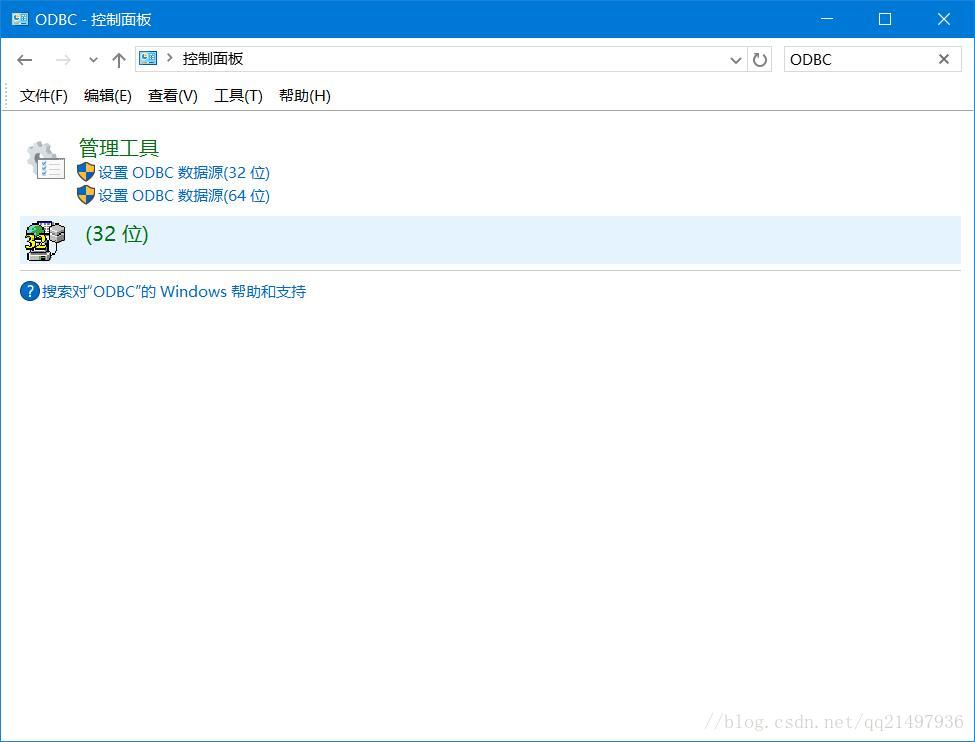Click the Control Panel icon in the address bar
The height and width of the screenshot is (742, 975).
click(x=147, y=59)
